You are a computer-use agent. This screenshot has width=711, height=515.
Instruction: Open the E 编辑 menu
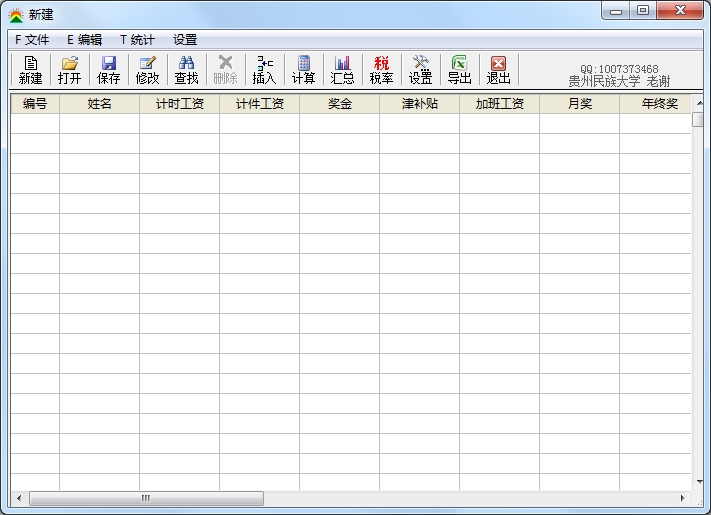click(x=84, y=40)
